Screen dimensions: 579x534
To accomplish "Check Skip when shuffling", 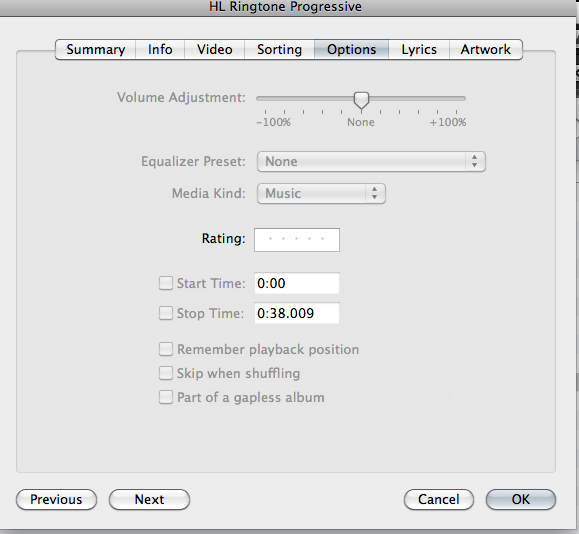I will coord(166,373).
